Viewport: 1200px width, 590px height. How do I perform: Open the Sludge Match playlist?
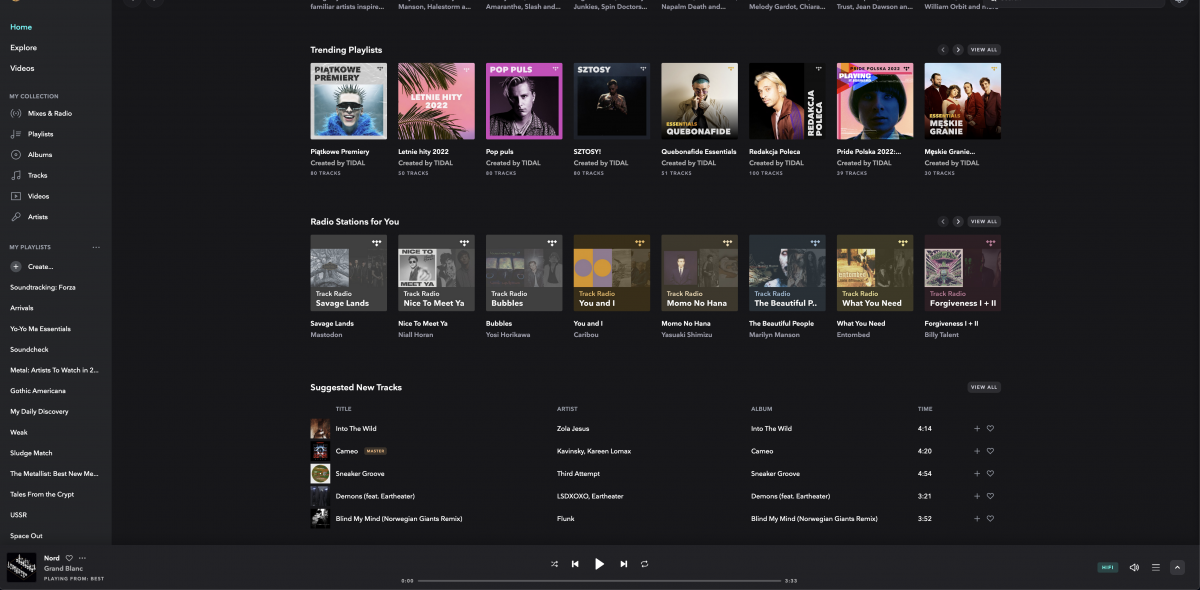coord(31,453)
